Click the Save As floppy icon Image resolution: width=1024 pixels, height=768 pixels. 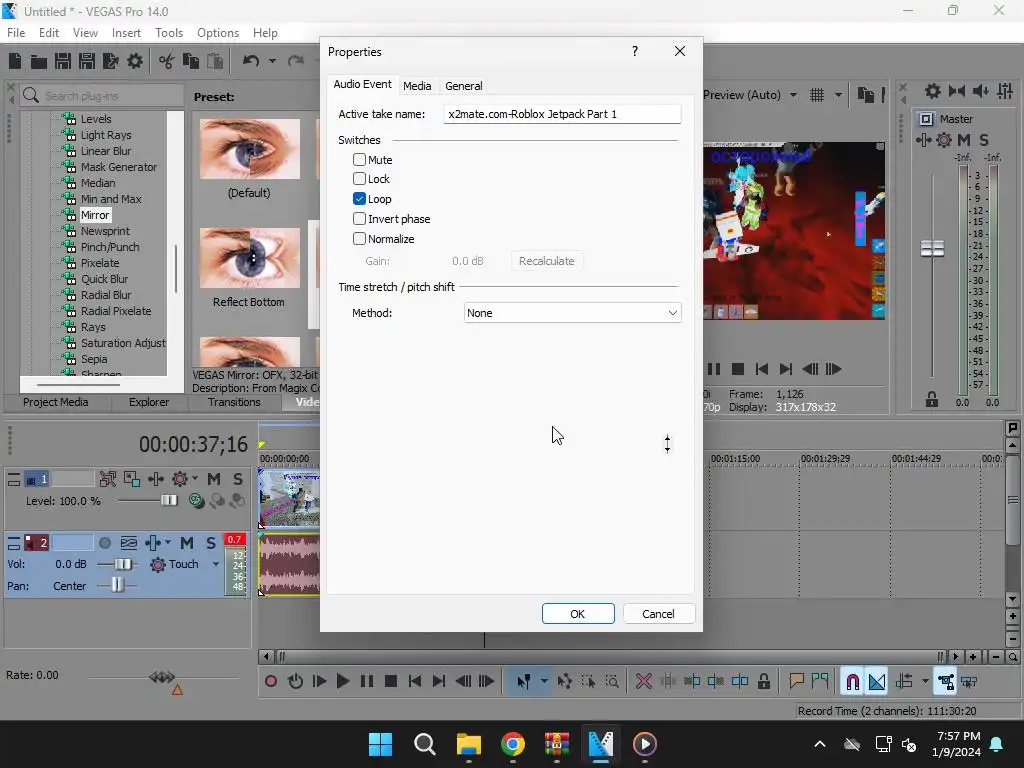pos(87,61)
